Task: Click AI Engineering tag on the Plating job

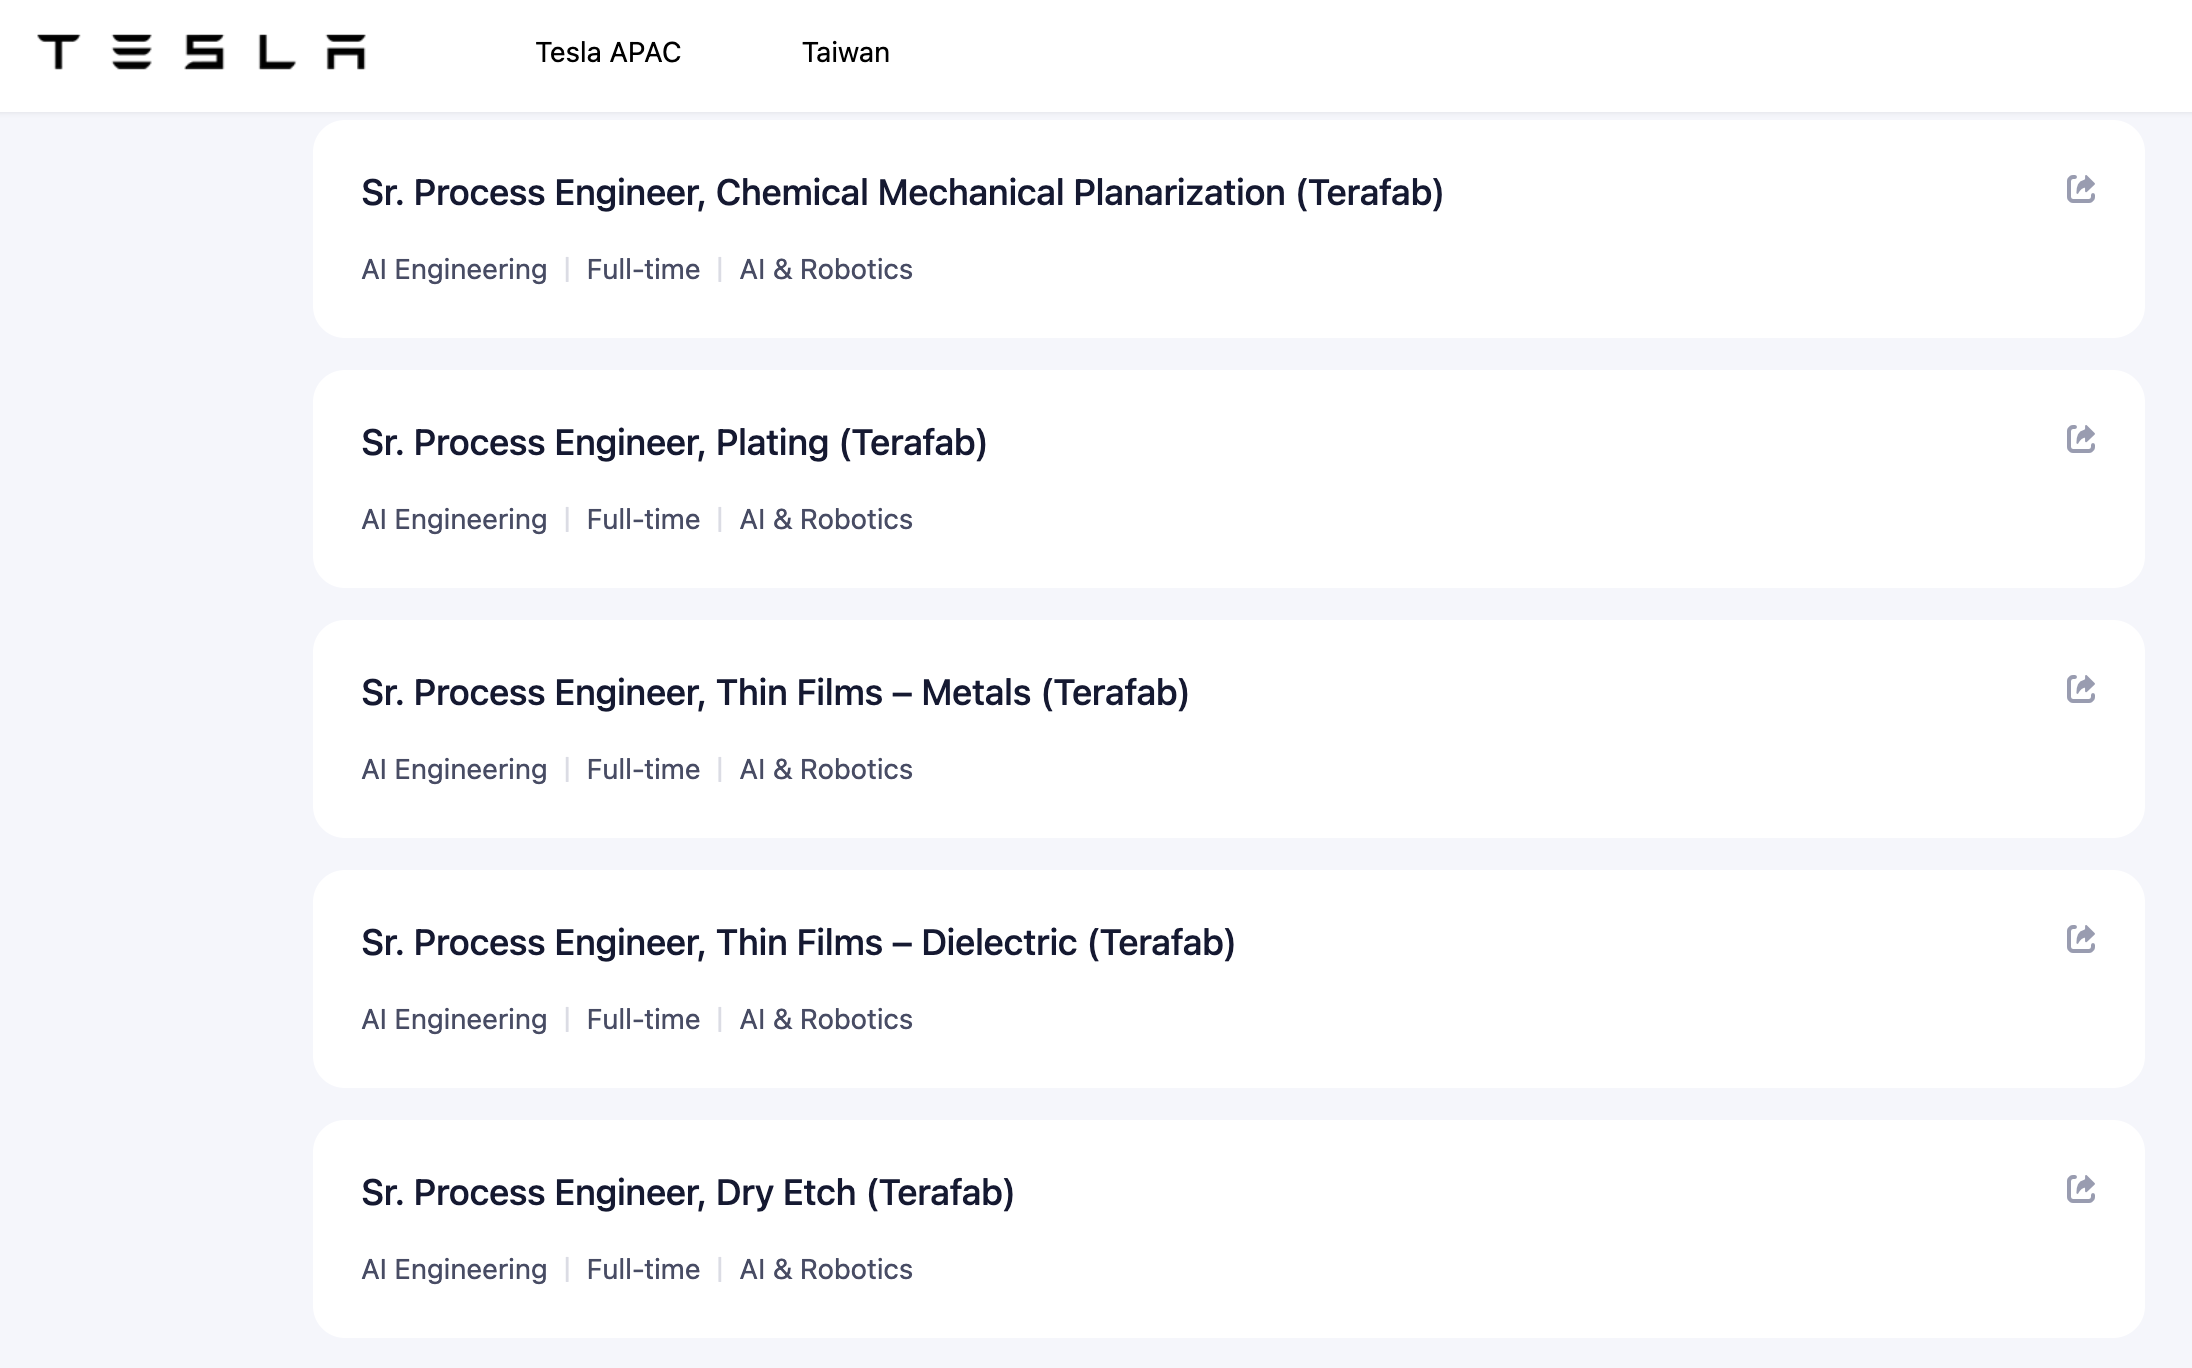Action: pyautogui.click(x=454, y=520)
